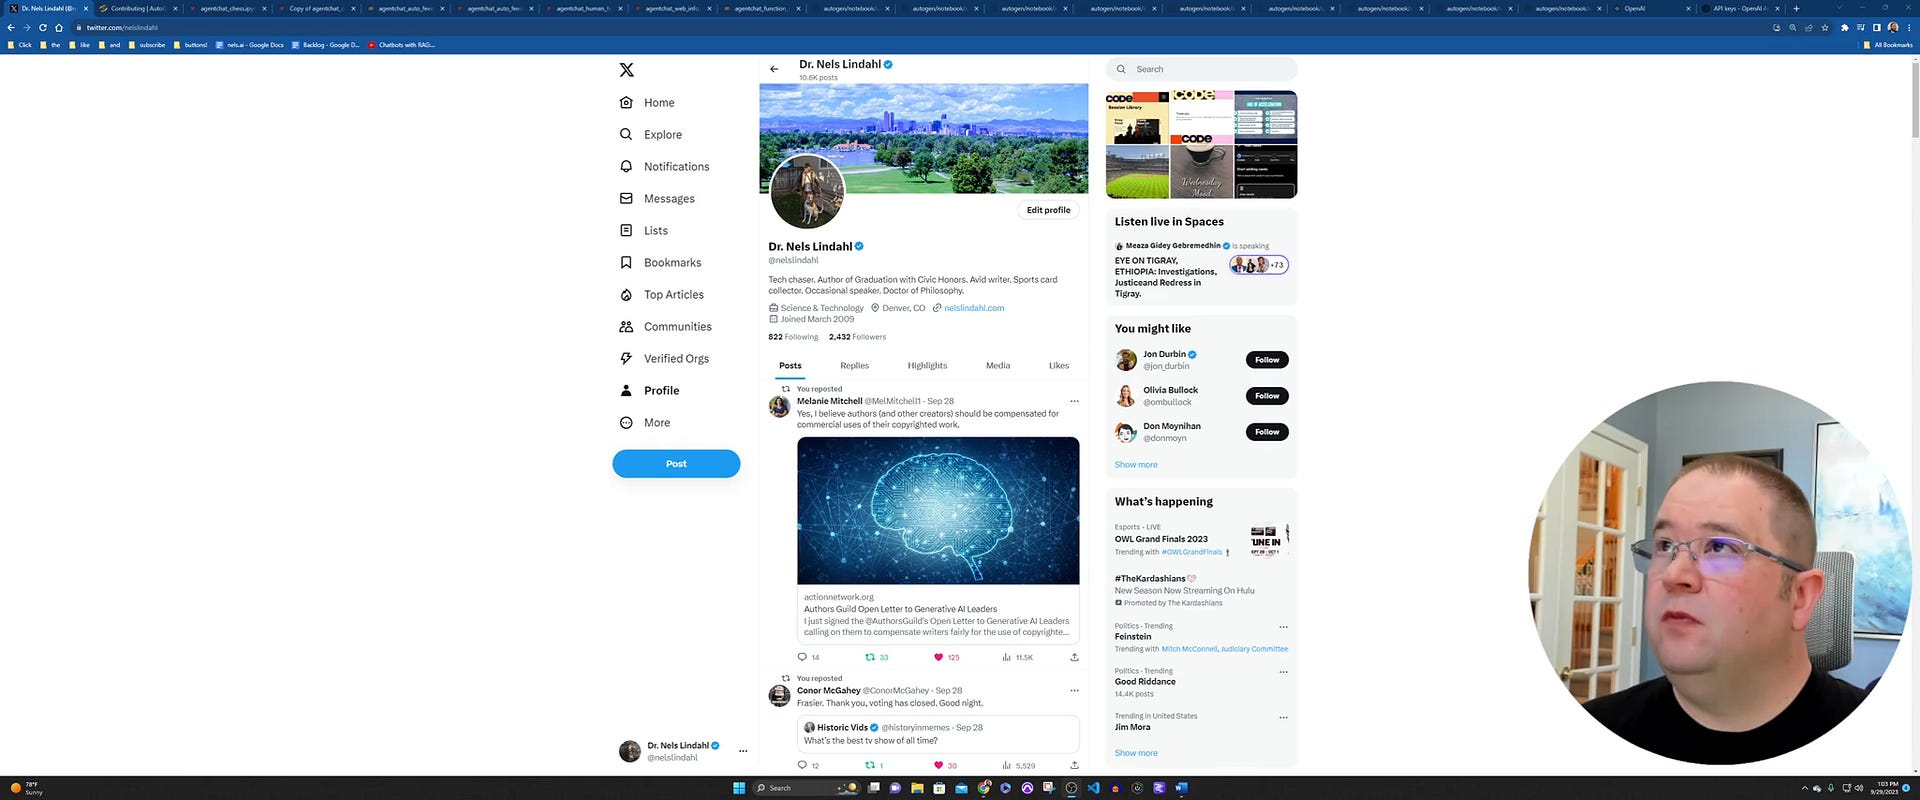Follow Olivia Bullock

[1267, 396]
